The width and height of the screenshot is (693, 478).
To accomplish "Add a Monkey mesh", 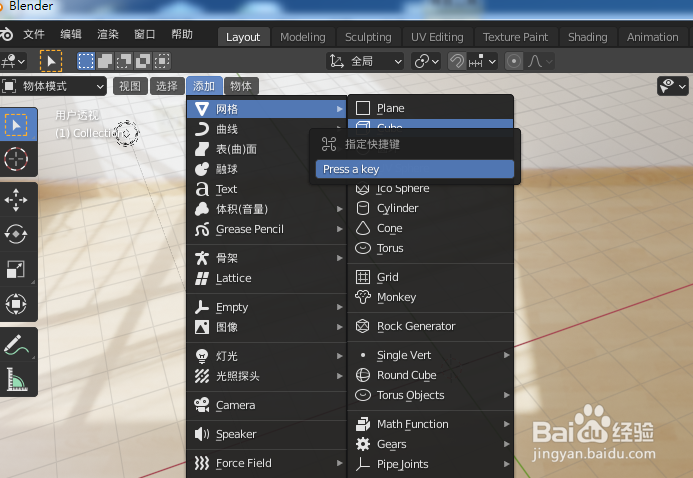I will [x=431, y=297].
